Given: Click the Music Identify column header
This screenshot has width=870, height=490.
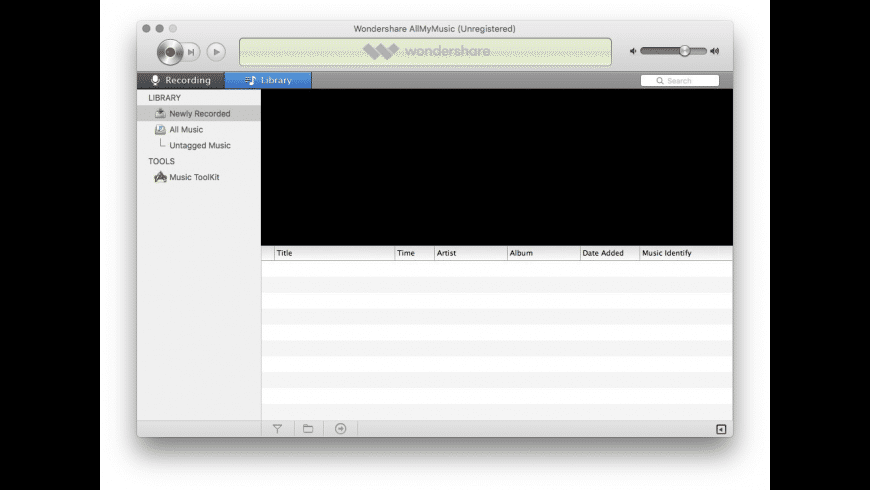Looking at the screenshot, I should pyautogui.click(x=686, y=253).
